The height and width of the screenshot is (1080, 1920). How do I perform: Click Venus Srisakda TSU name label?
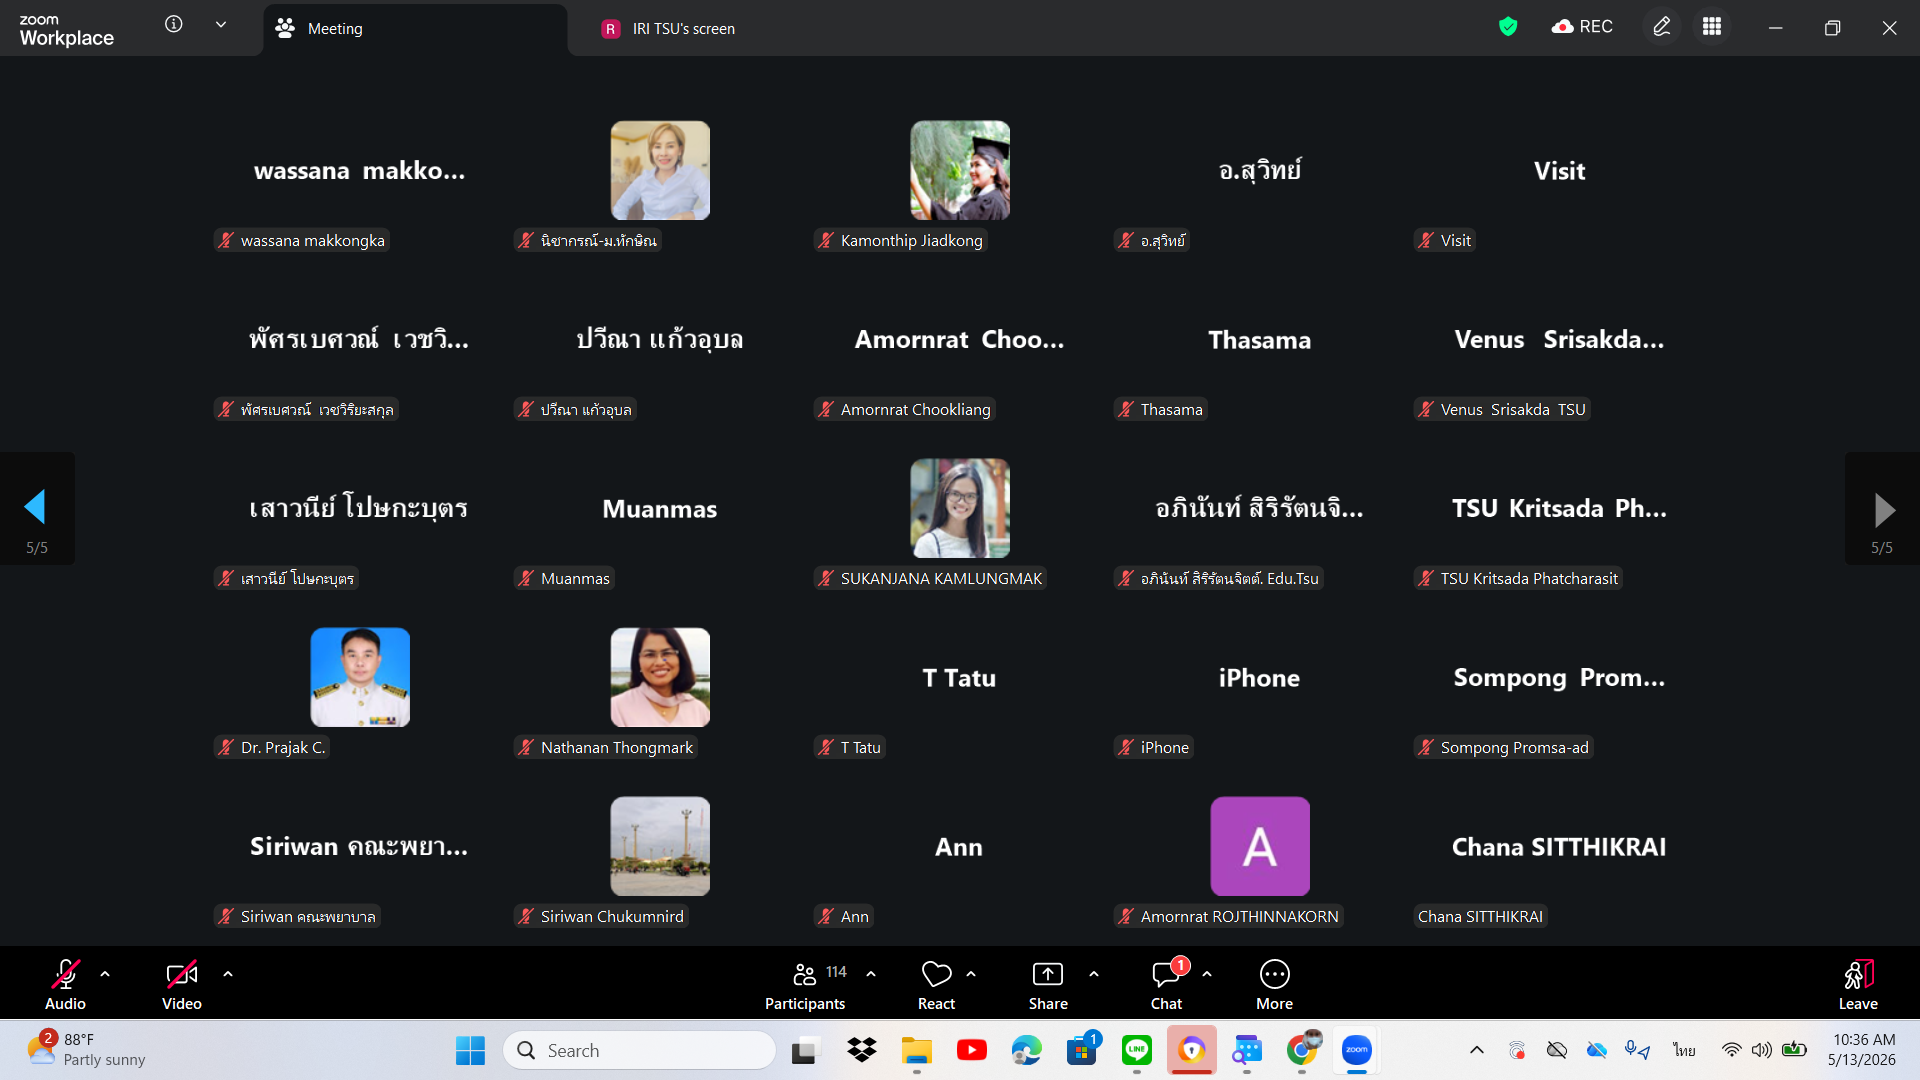point(1502,409)
